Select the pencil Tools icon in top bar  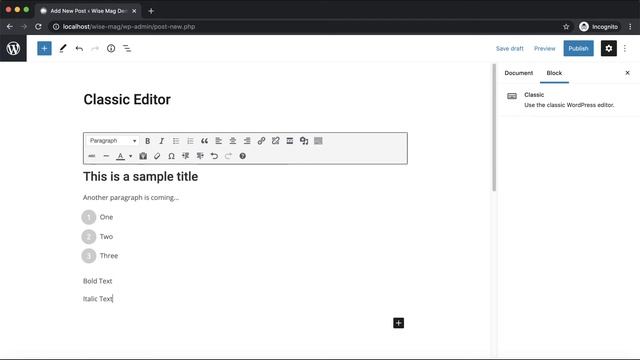pos(62,49)
